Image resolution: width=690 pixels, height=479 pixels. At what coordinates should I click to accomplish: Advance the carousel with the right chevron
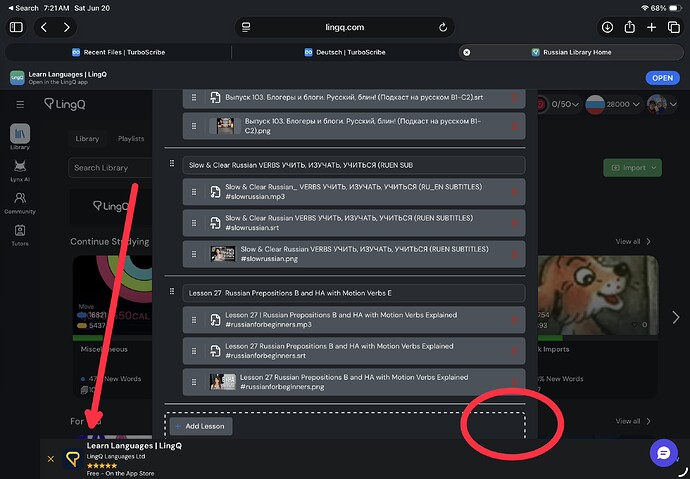pyautogui.click(x=676, y=317)
